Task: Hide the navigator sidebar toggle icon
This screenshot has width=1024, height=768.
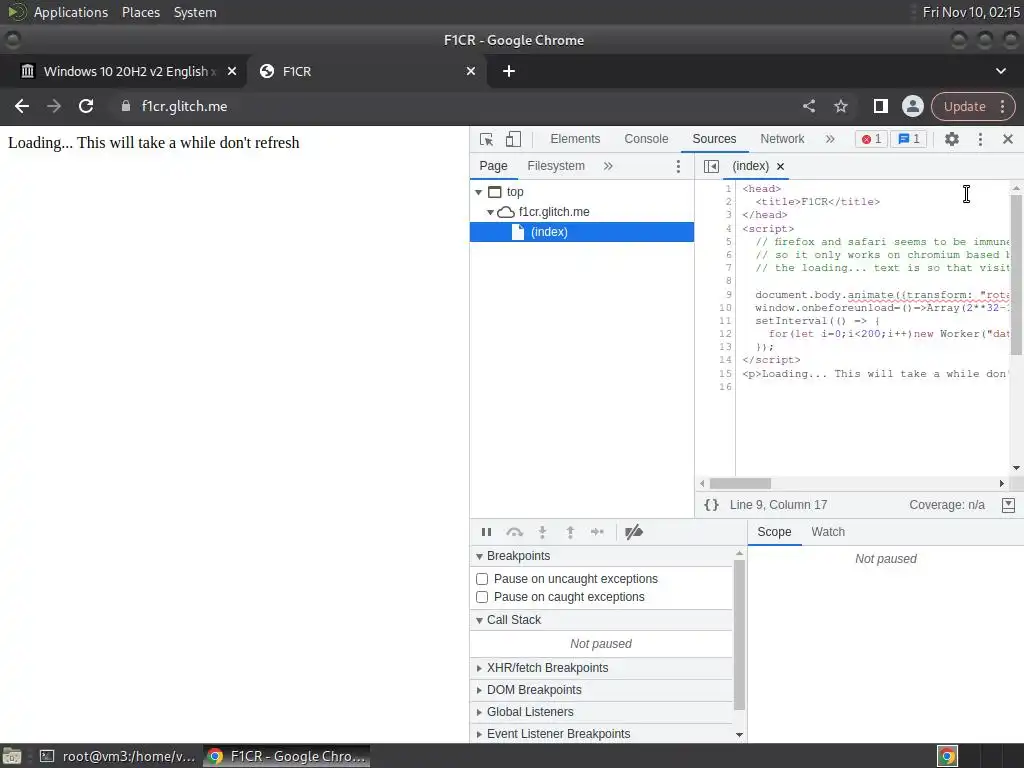Action: click(711, 167)
